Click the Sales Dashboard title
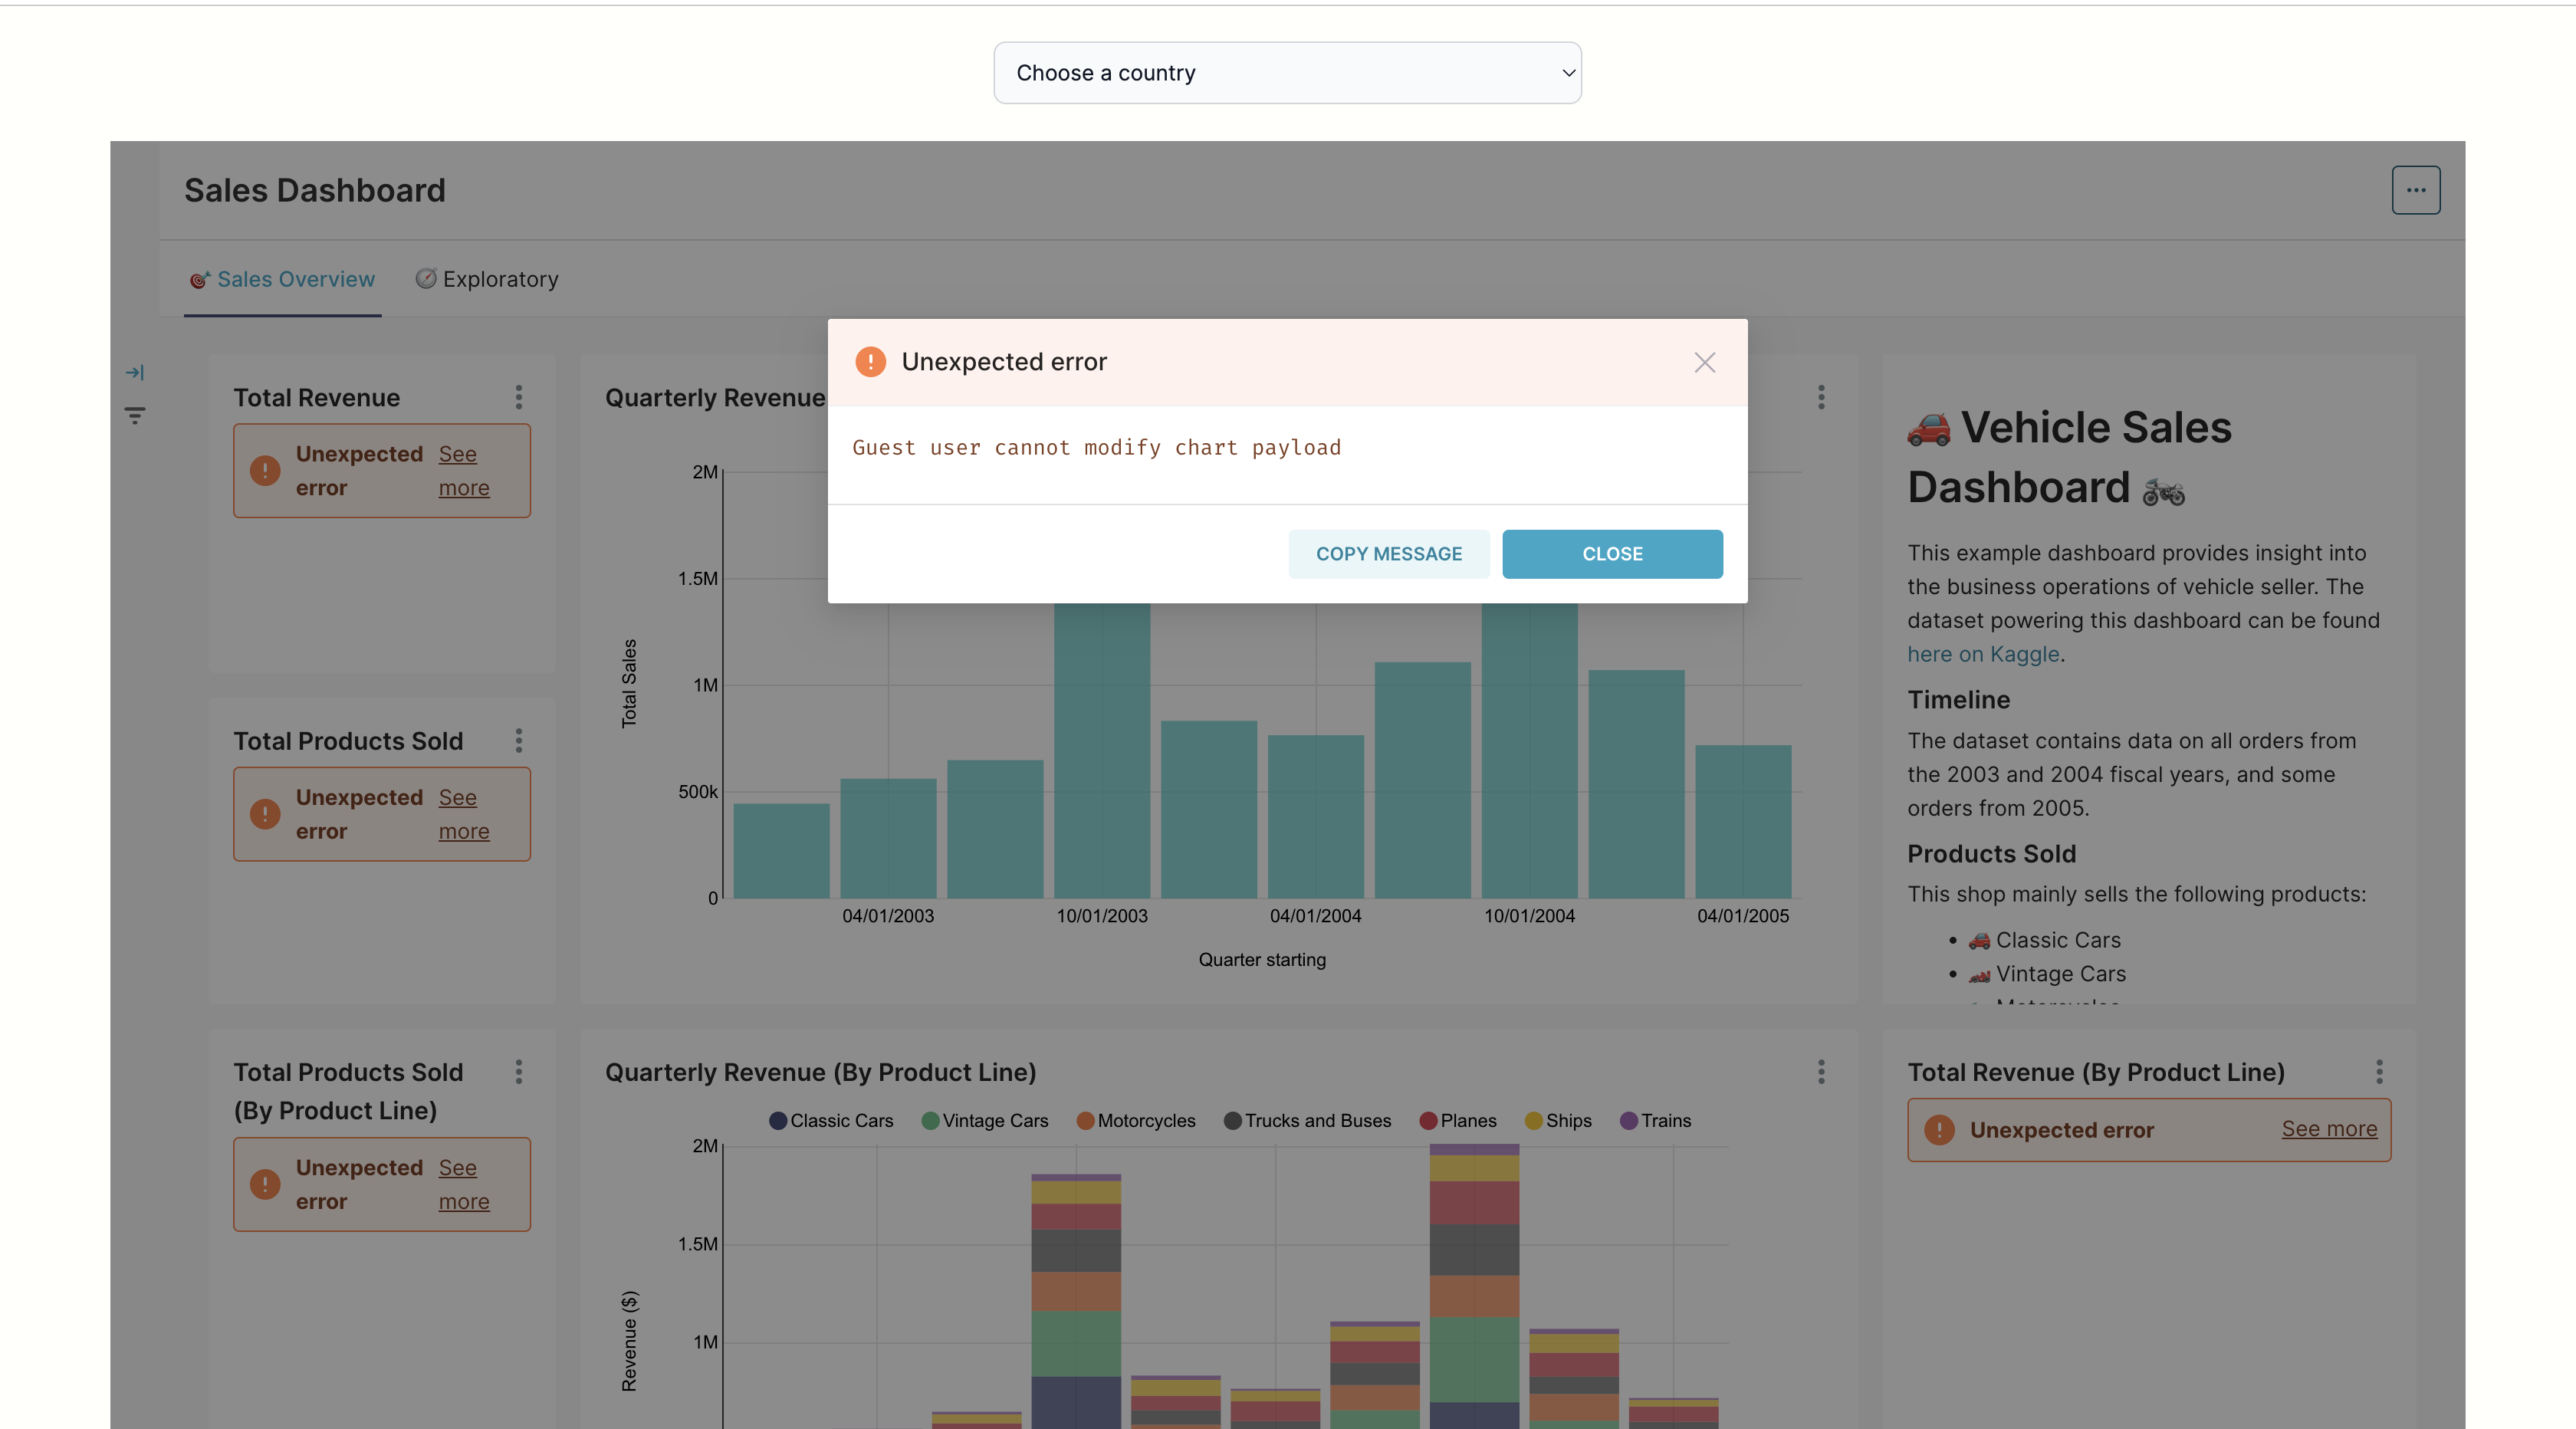 click(315, 190)
